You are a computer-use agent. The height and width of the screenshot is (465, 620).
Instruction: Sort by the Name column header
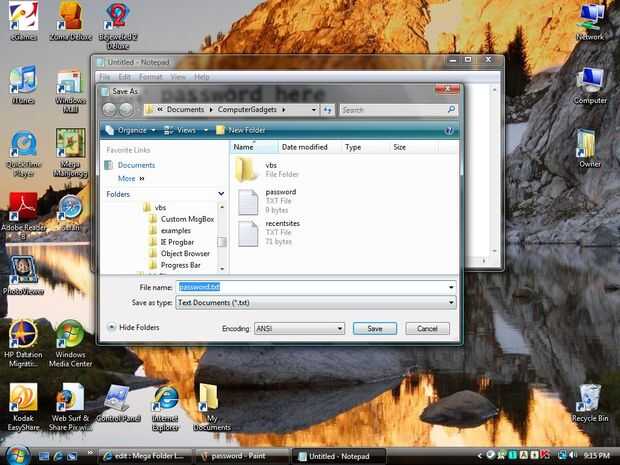pos(254,147)
